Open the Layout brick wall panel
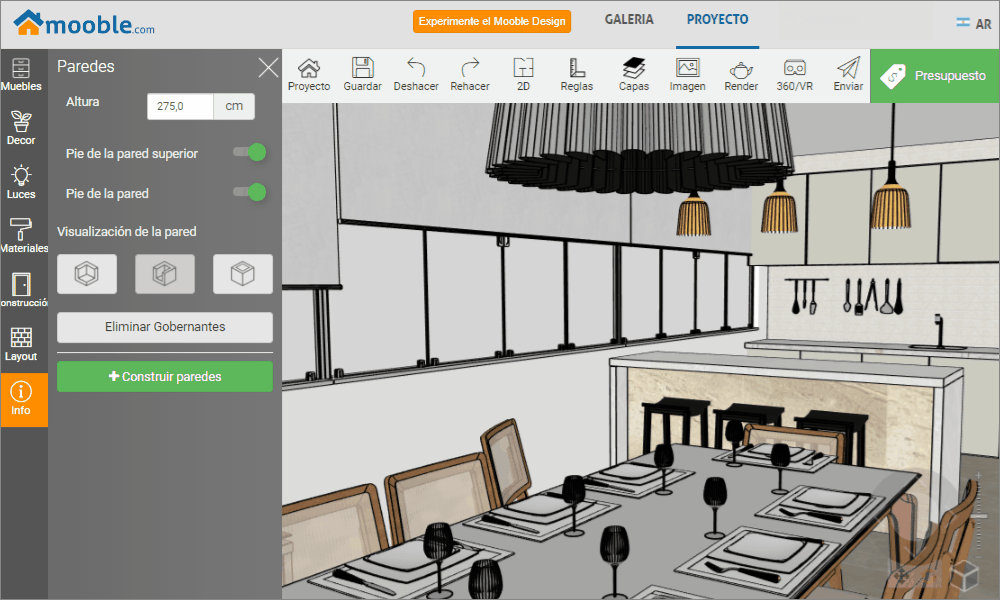The width and height of the screenshot is (1000, 600). coord(21,344)
